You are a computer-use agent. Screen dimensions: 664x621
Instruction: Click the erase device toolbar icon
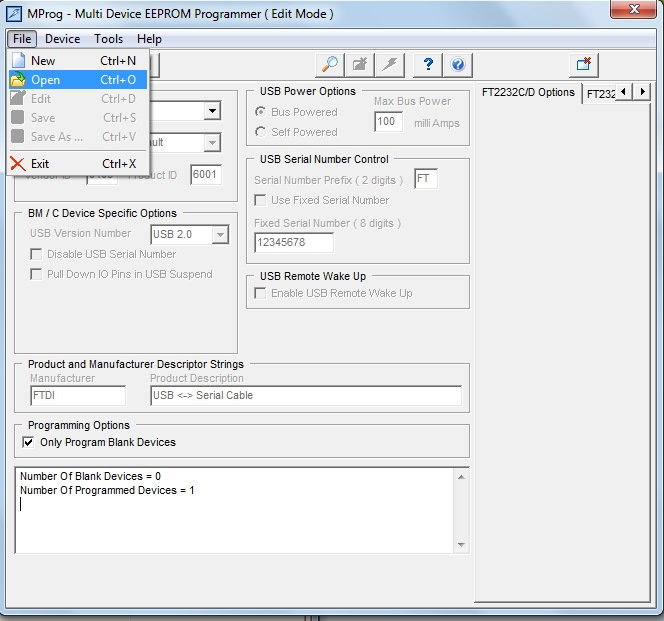(x=360, y=65)
